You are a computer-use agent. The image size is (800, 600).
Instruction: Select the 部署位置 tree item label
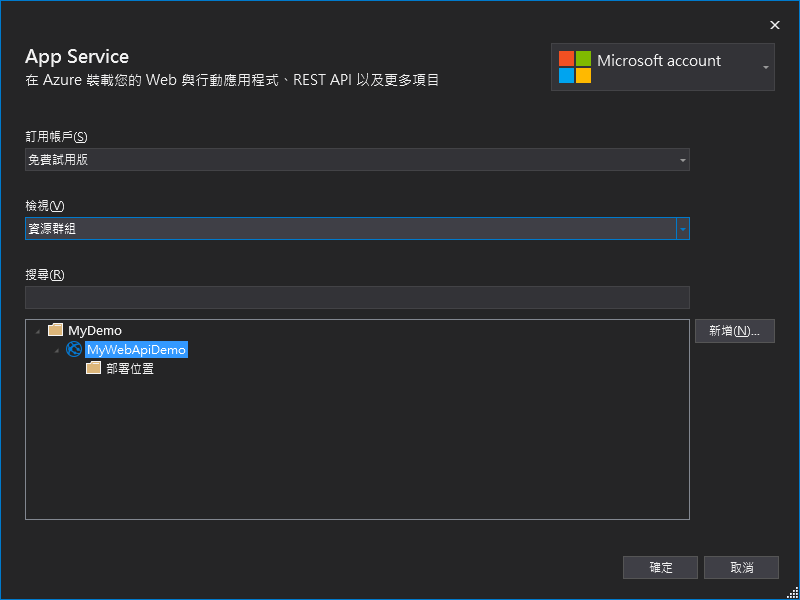(x=130, y=369)
